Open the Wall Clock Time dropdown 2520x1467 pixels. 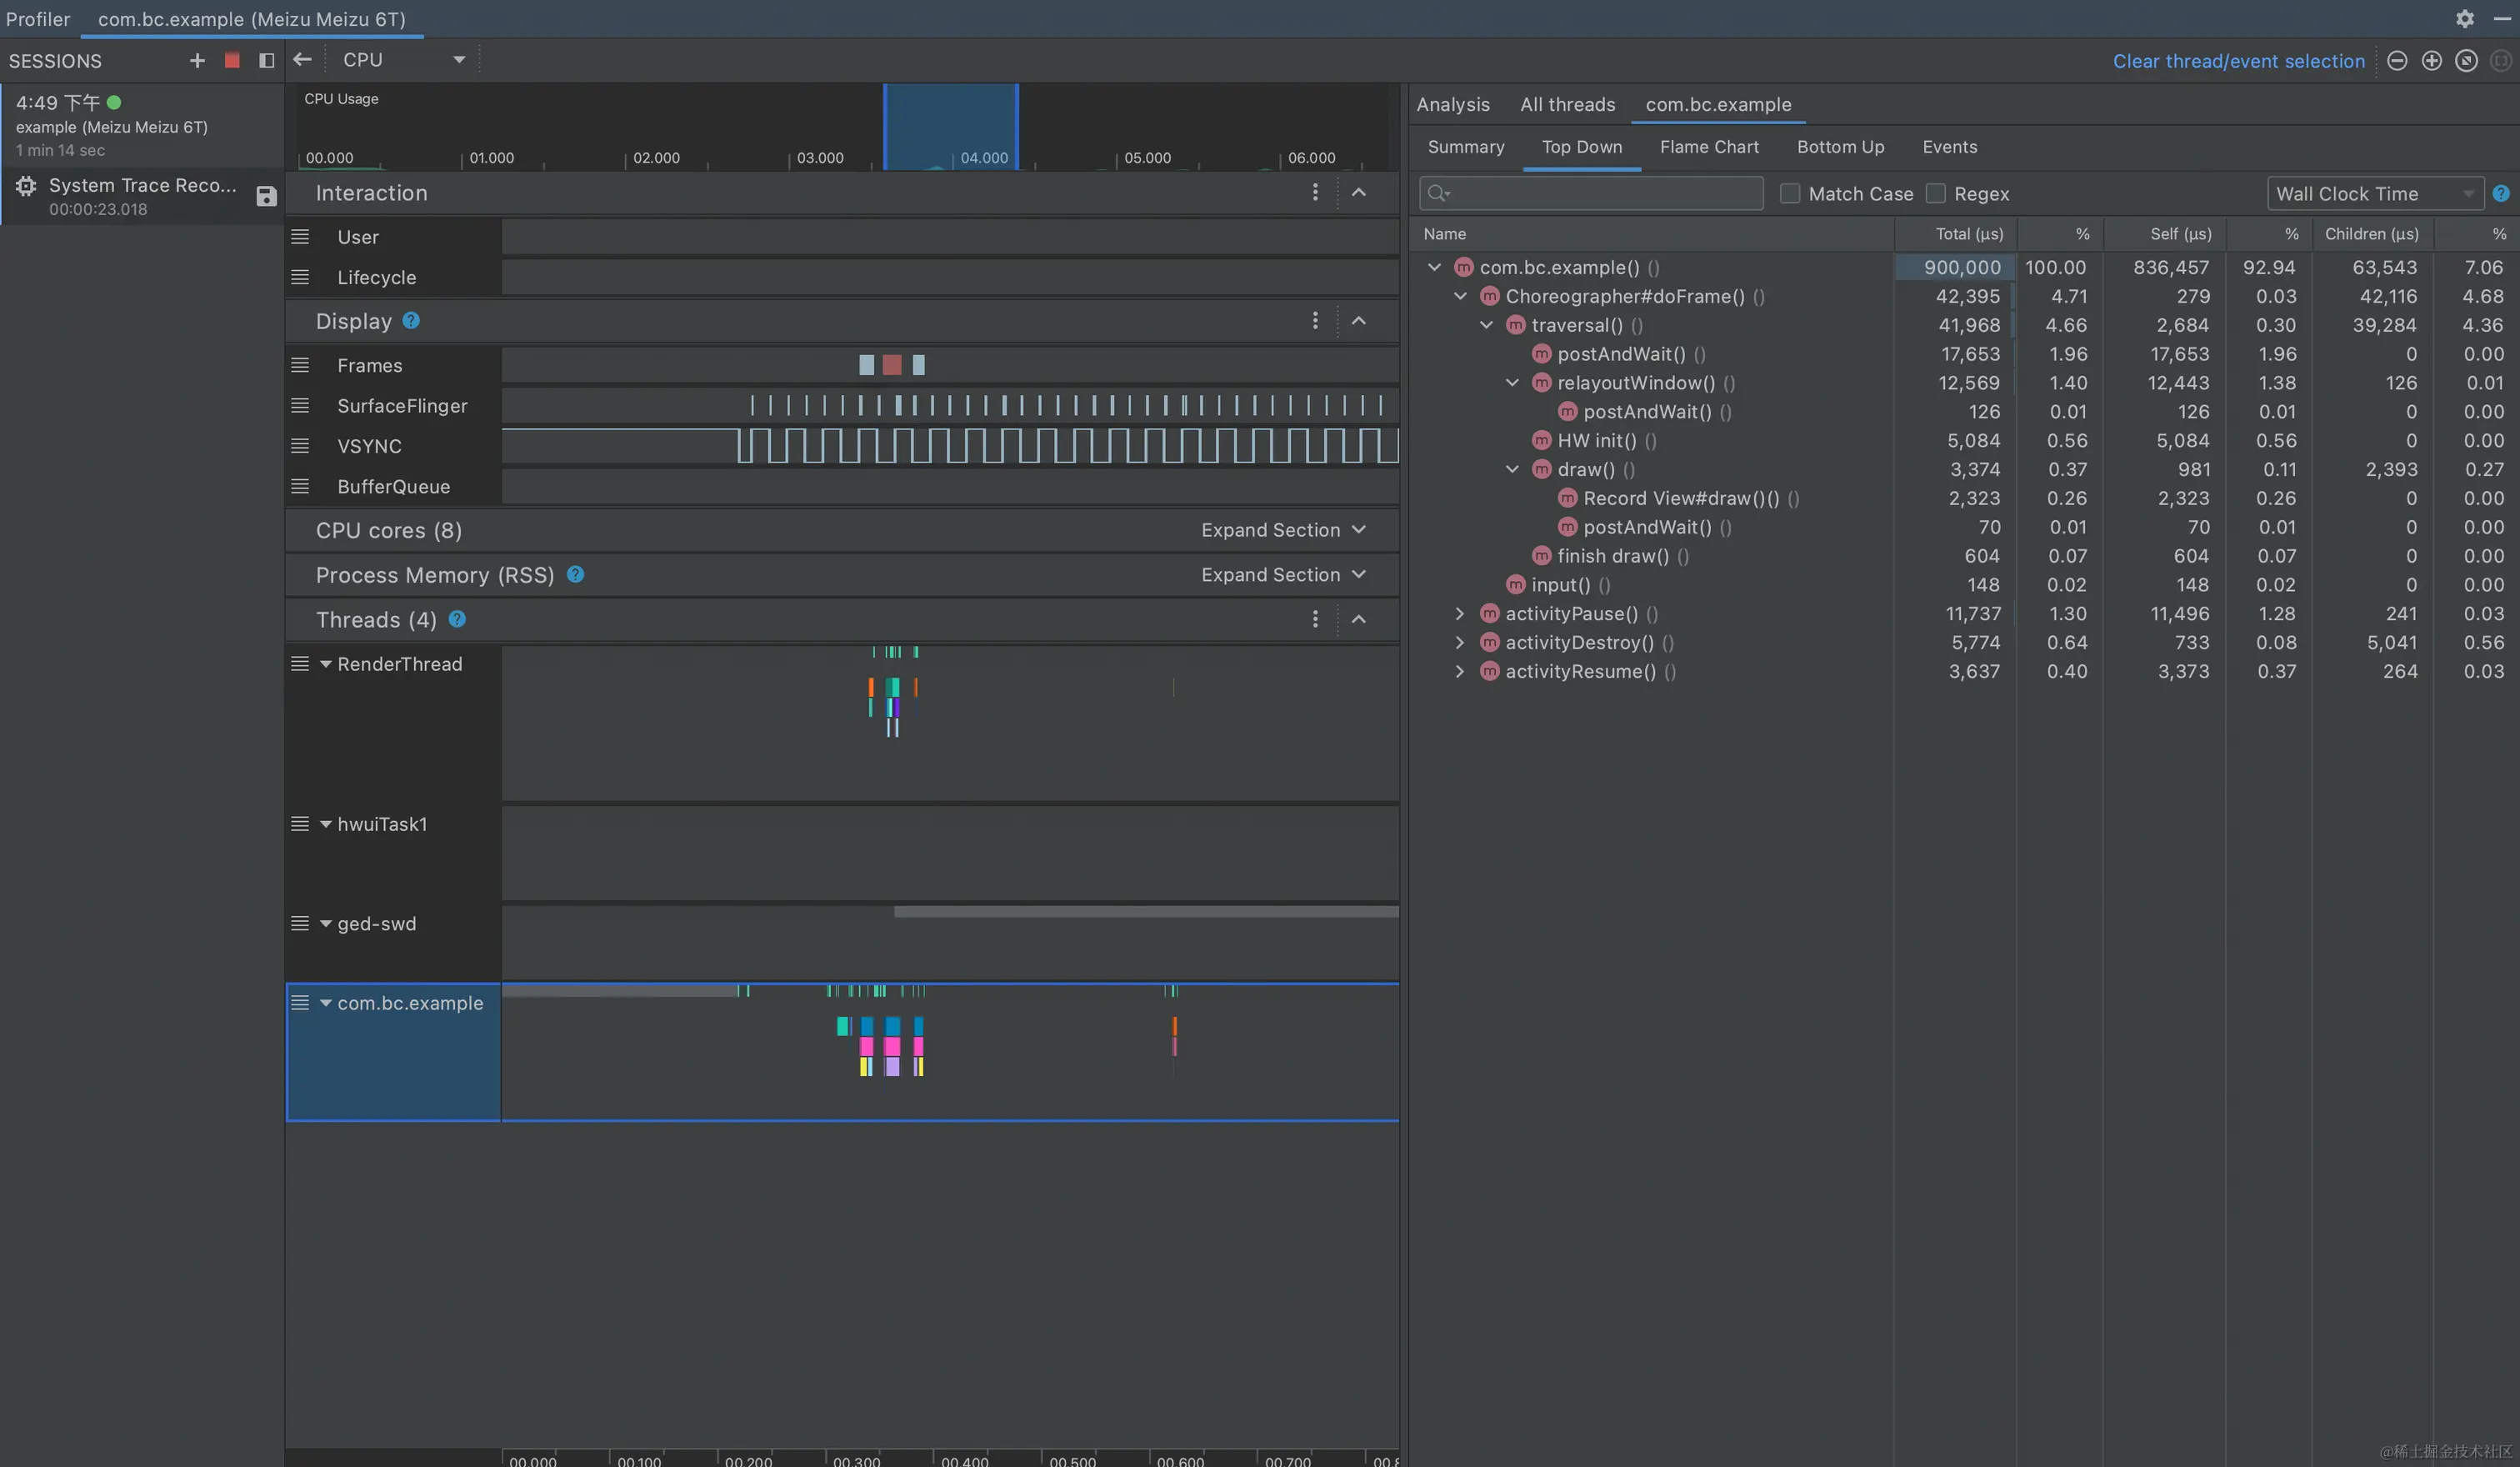(x=2374, y=194)
